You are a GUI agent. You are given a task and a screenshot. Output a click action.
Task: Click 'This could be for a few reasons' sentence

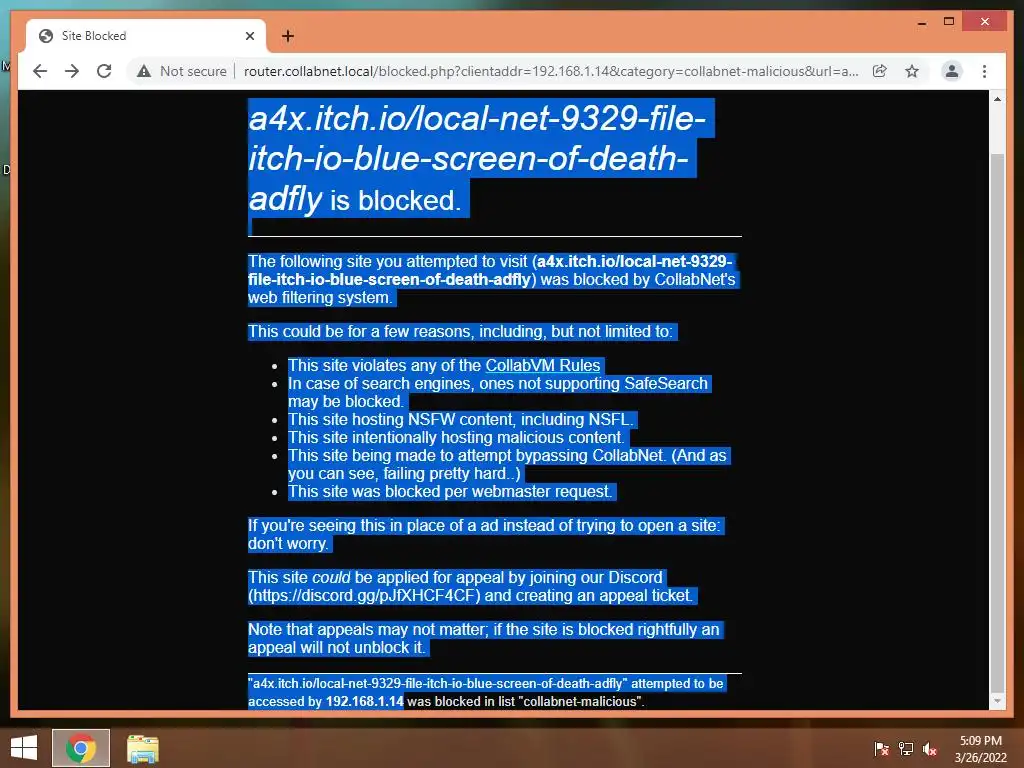[460, 331]
